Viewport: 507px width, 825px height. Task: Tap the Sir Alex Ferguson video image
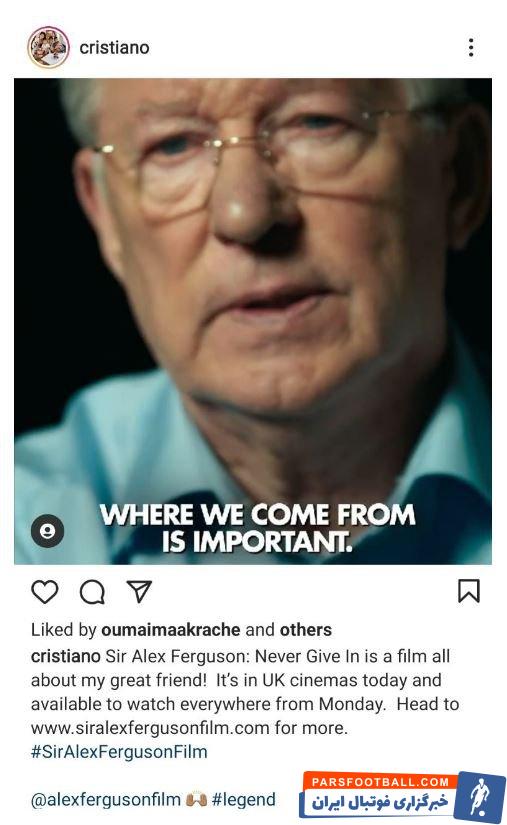coord(253,321)
